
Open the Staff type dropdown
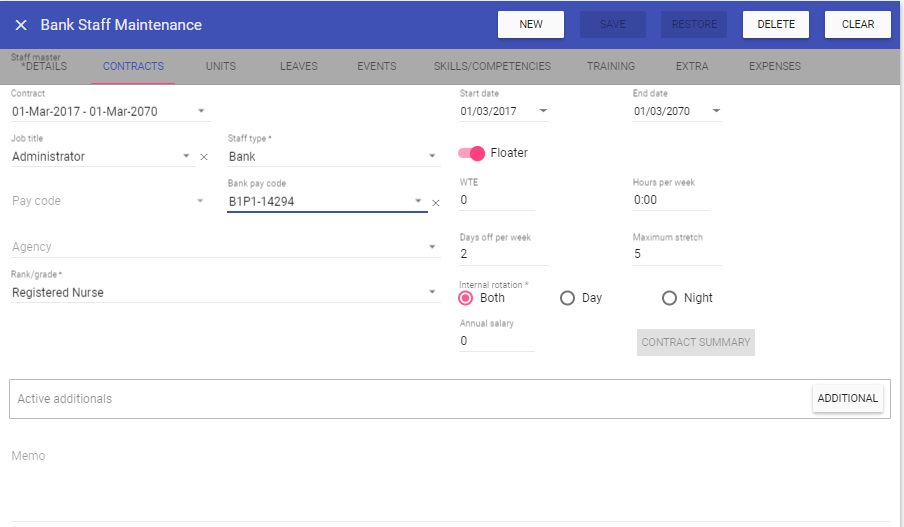[432, 157]
